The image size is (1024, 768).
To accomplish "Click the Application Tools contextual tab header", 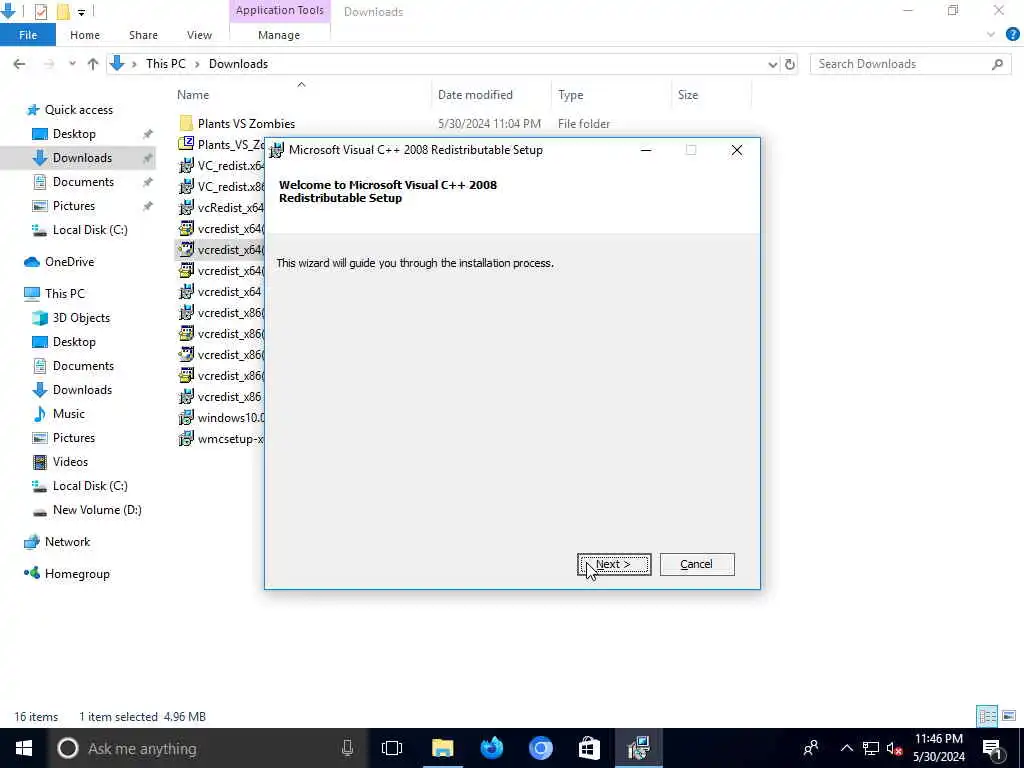I will [x=280, y=10].
